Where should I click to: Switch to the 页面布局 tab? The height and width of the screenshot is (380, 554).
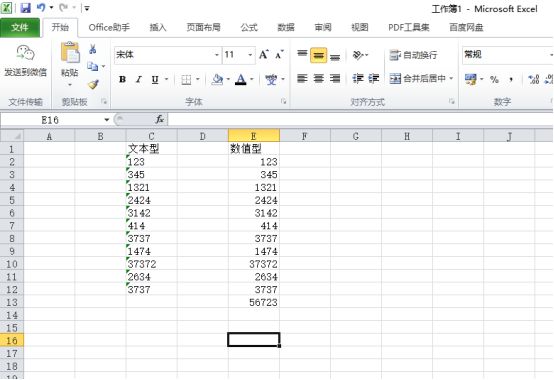tap(204, 28)
